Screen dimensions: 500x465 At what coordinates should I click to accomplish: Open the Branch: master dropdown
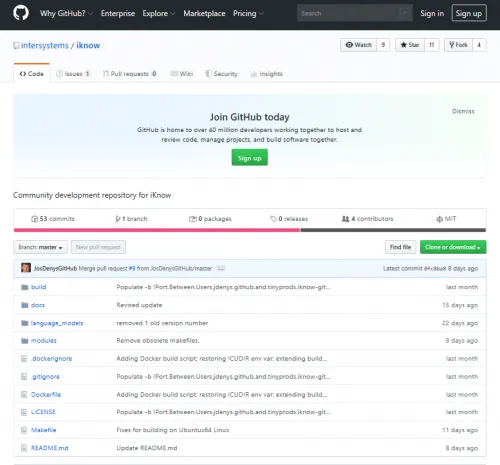(x=40, y=247)
